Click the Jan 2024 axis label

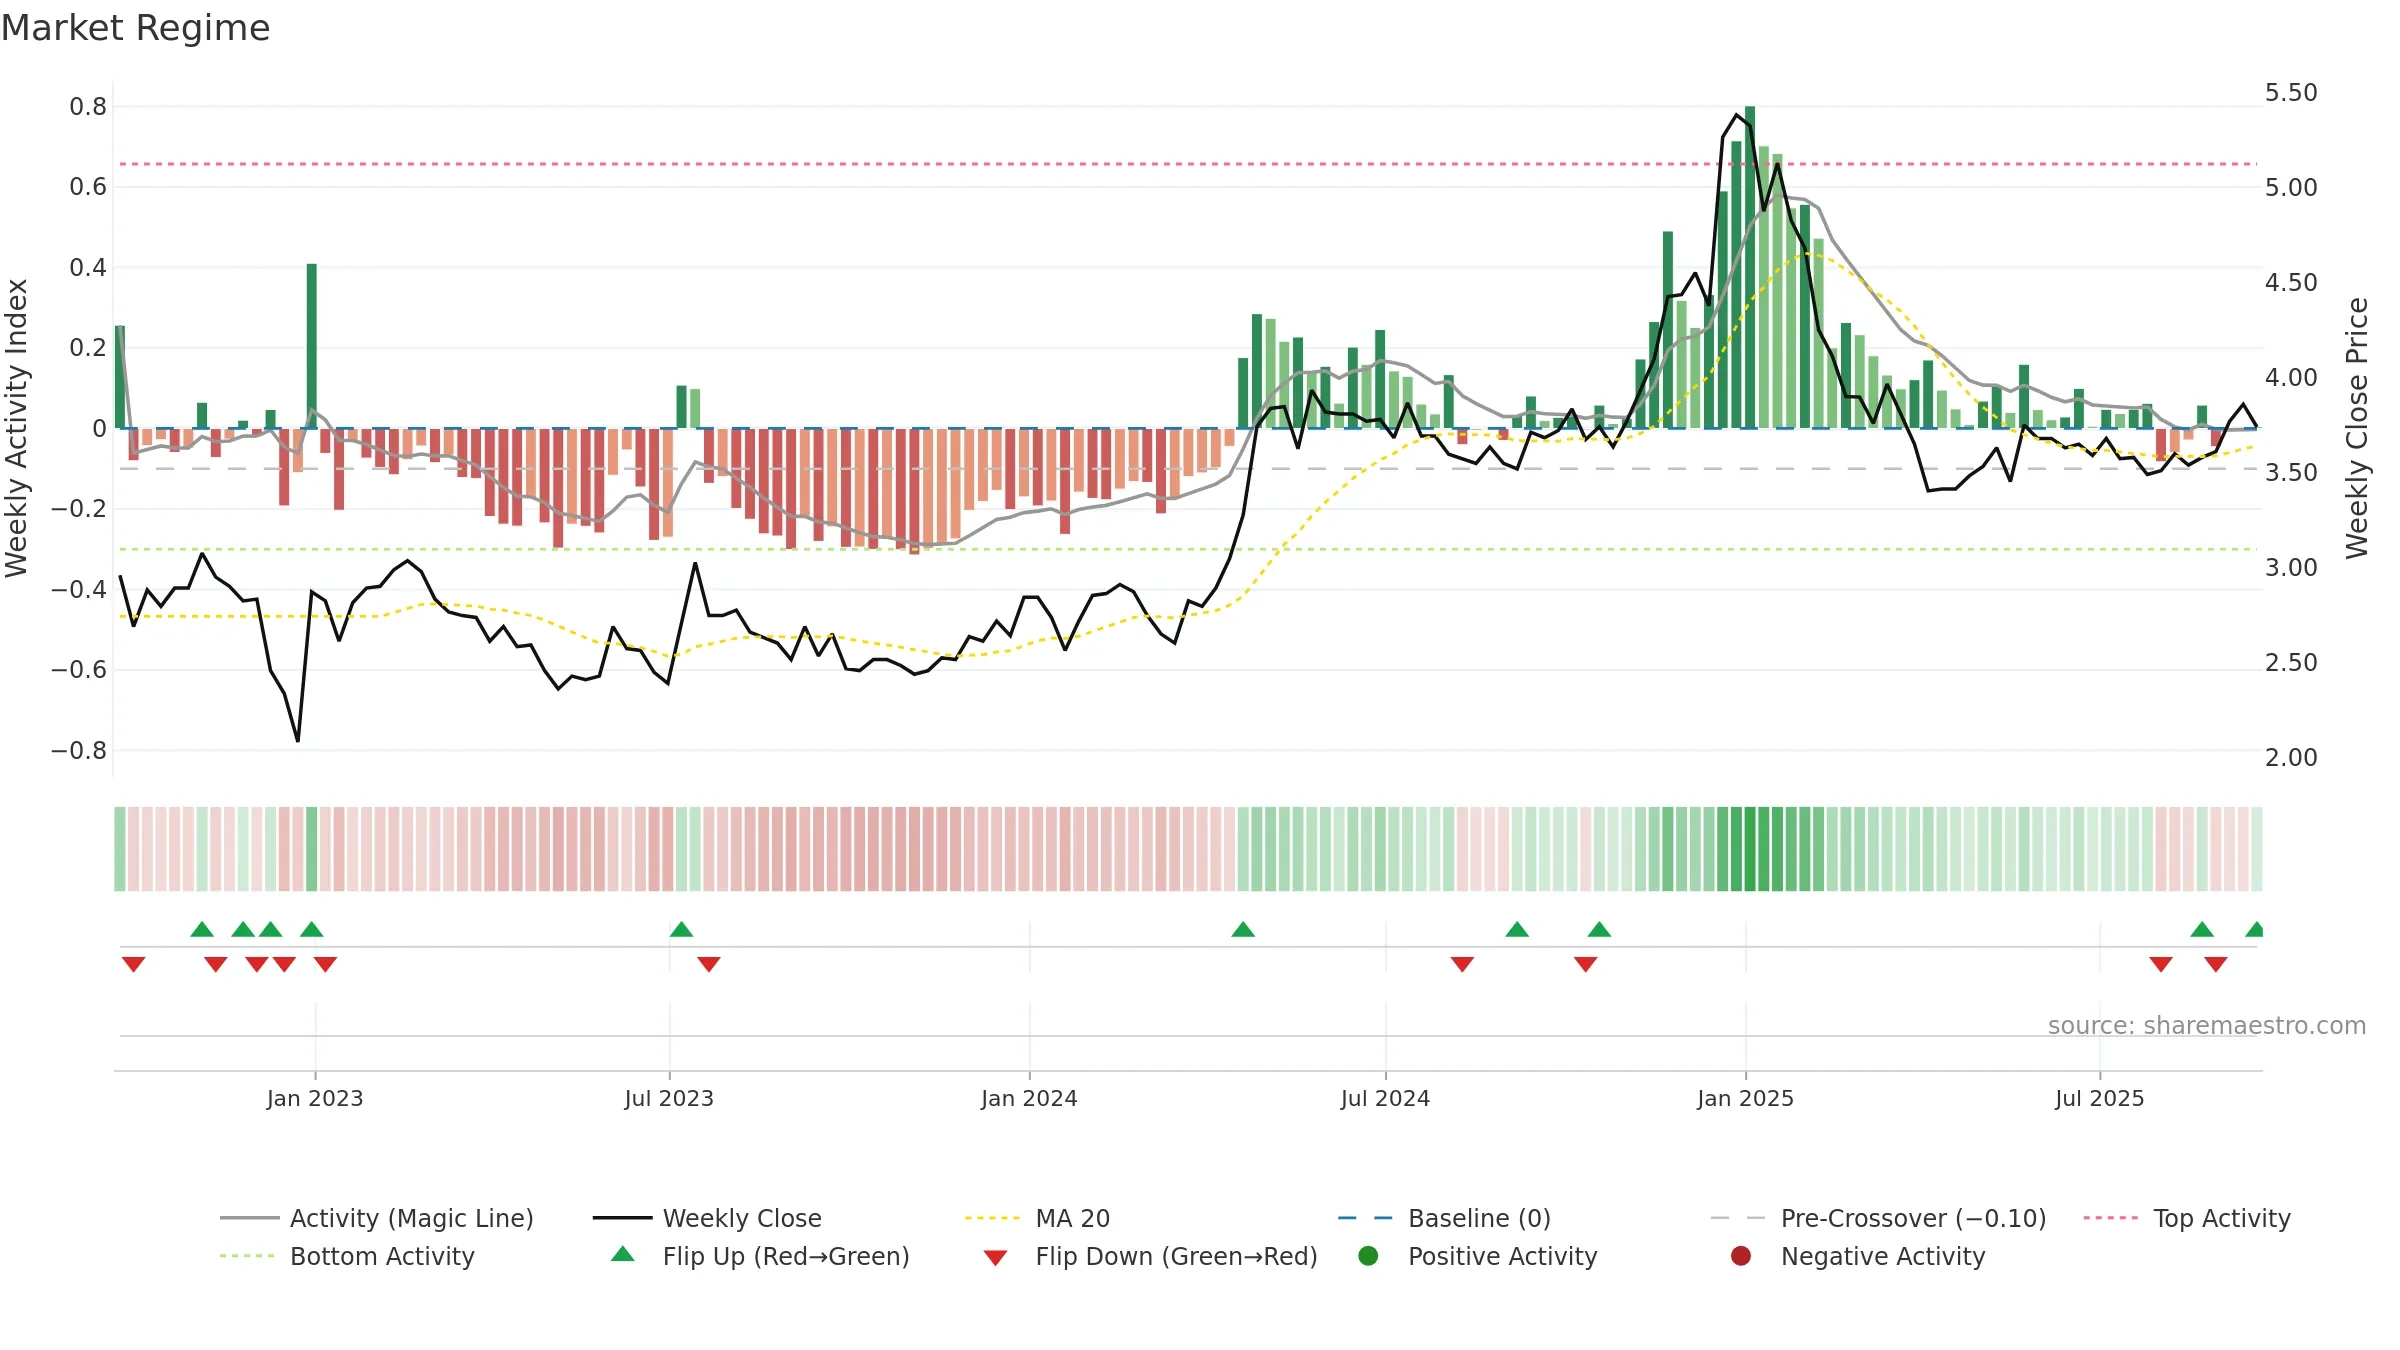pos(1029,1098)
